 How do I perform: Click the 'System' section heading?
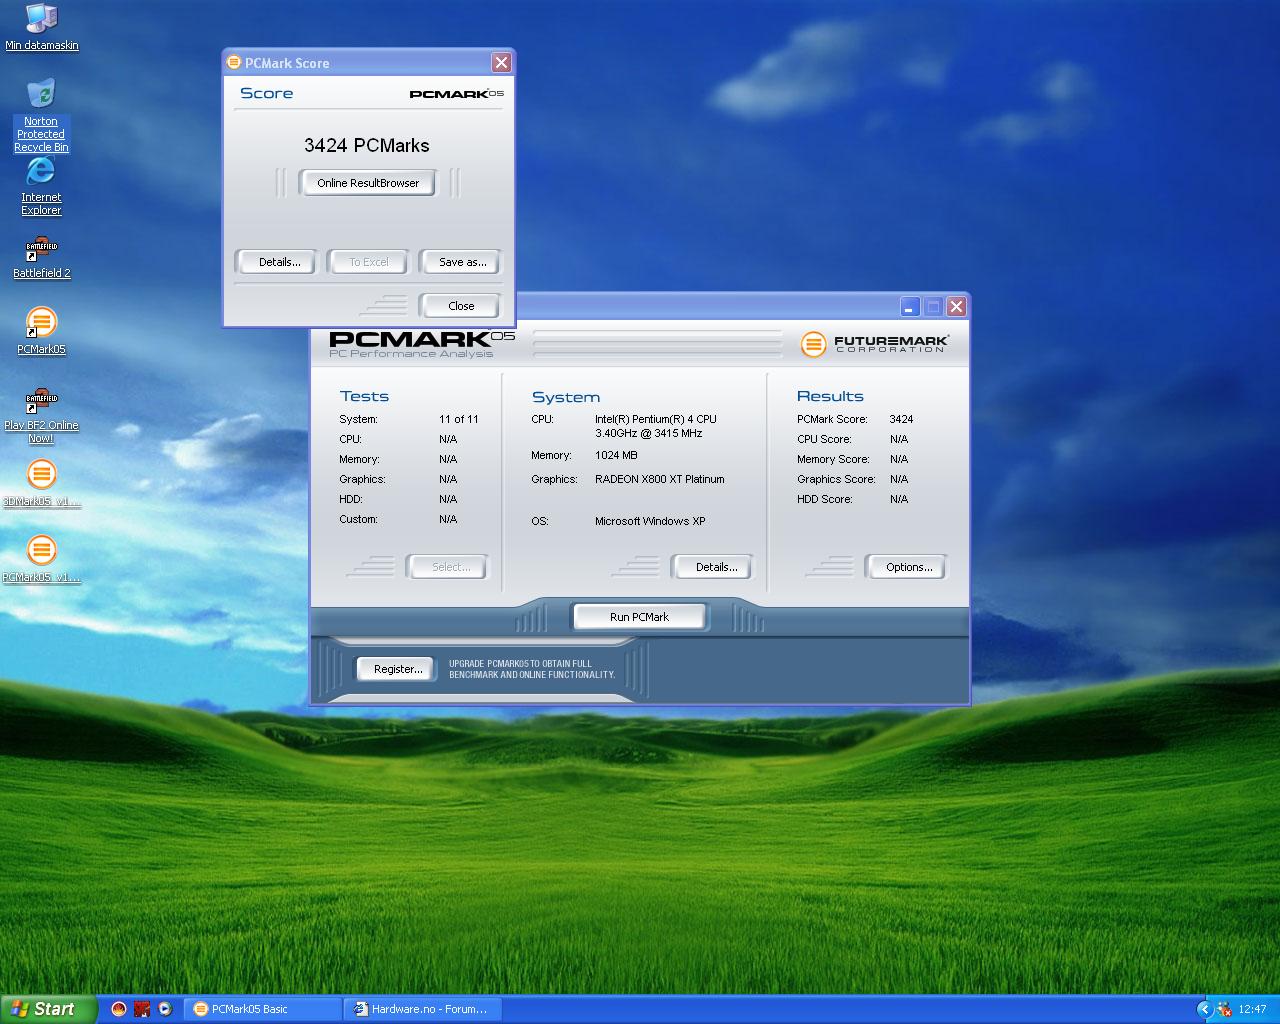click(x=566, y=397)
